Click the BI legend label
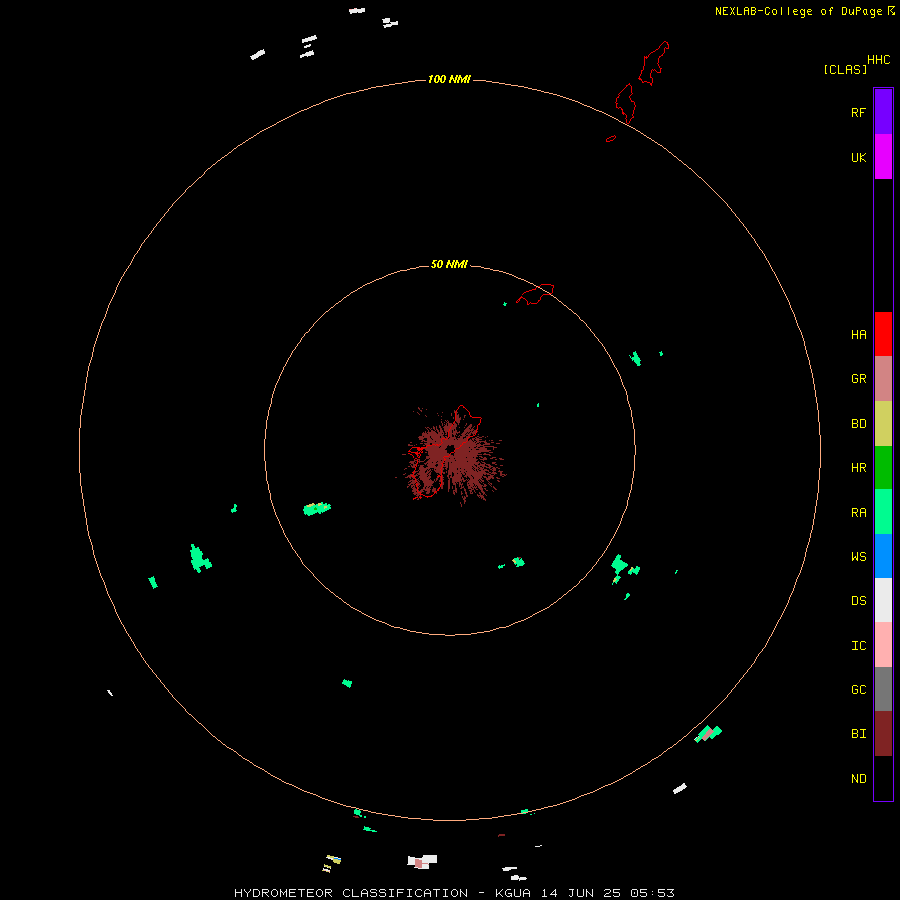Viewport: 900px width, 900px height. pos(858,734)
